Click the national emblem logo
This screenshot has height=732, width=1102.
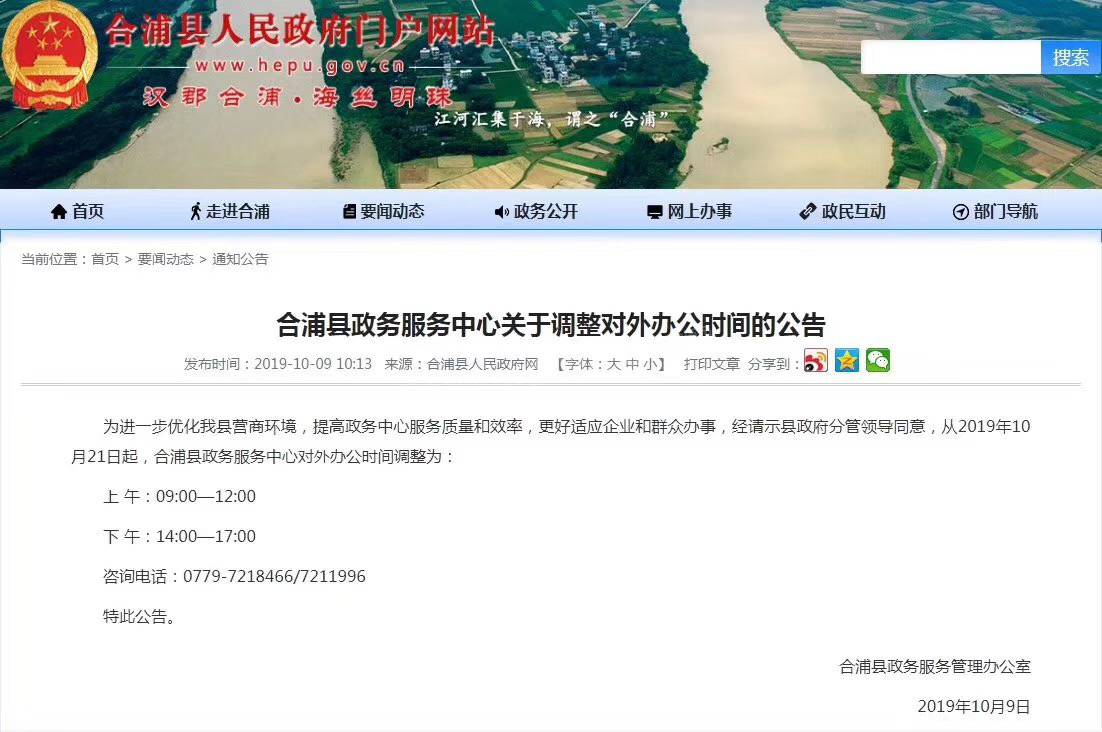pyautogui.click(x=50, y=56)
